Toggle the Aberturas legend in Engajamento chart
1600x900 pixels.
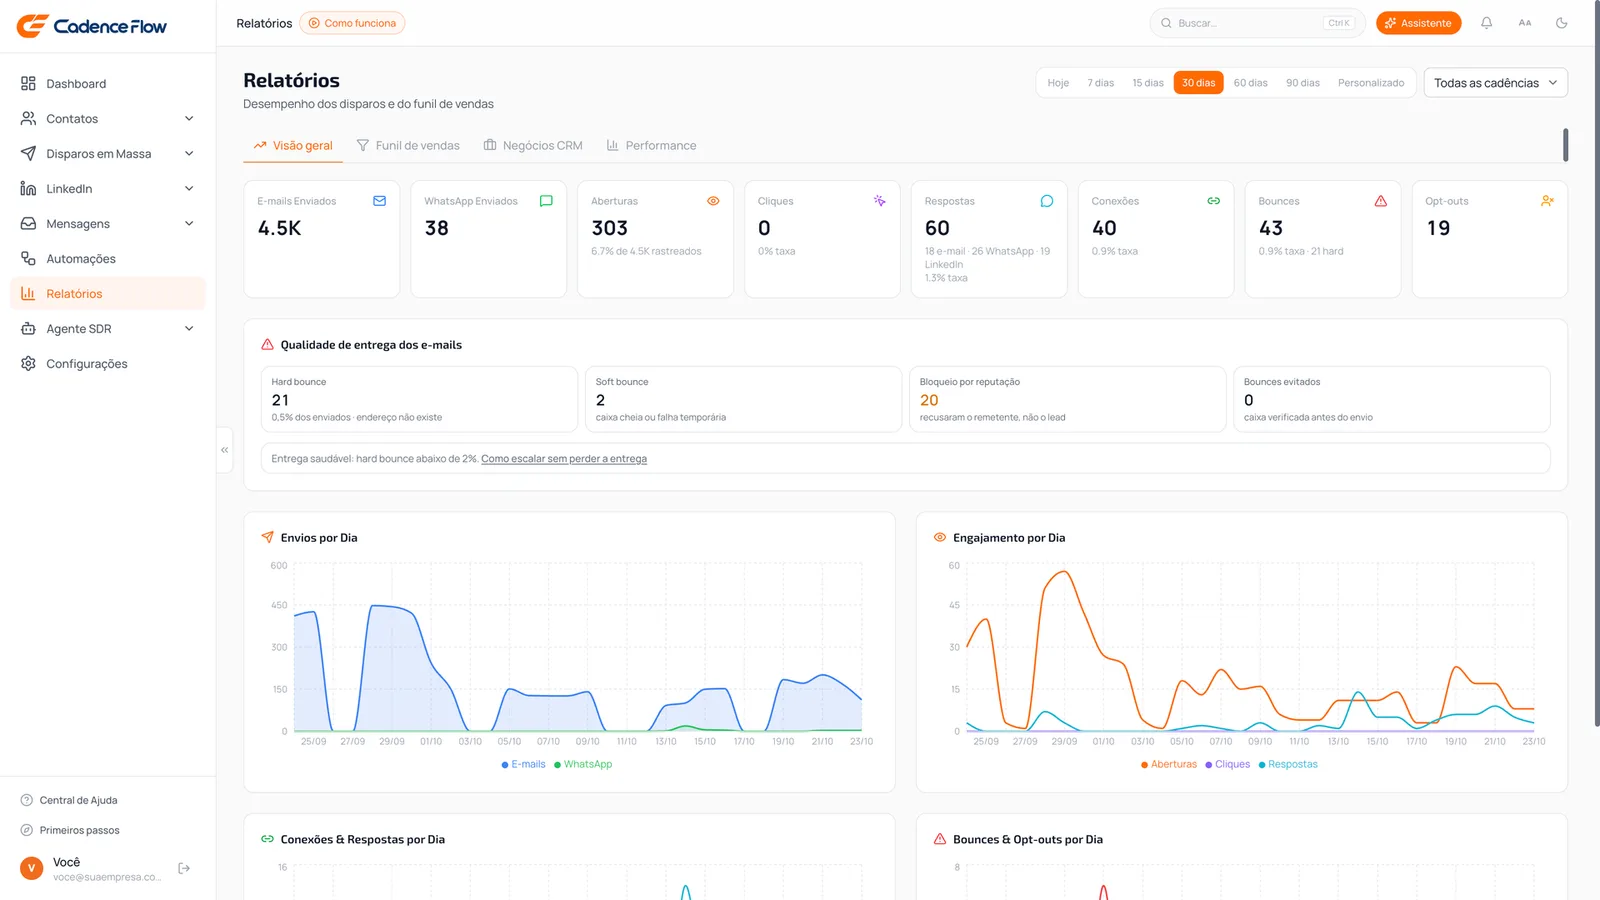point(1169,764)
